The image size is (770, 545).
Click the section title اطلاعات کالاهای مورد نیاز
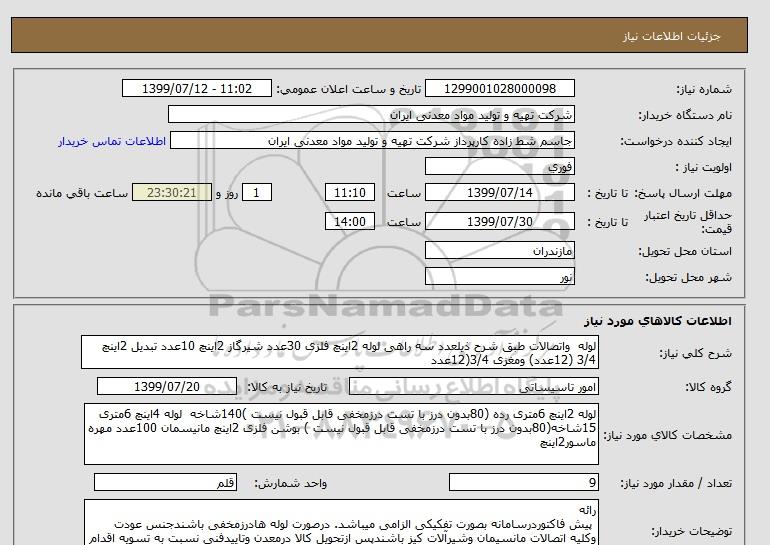658,321
